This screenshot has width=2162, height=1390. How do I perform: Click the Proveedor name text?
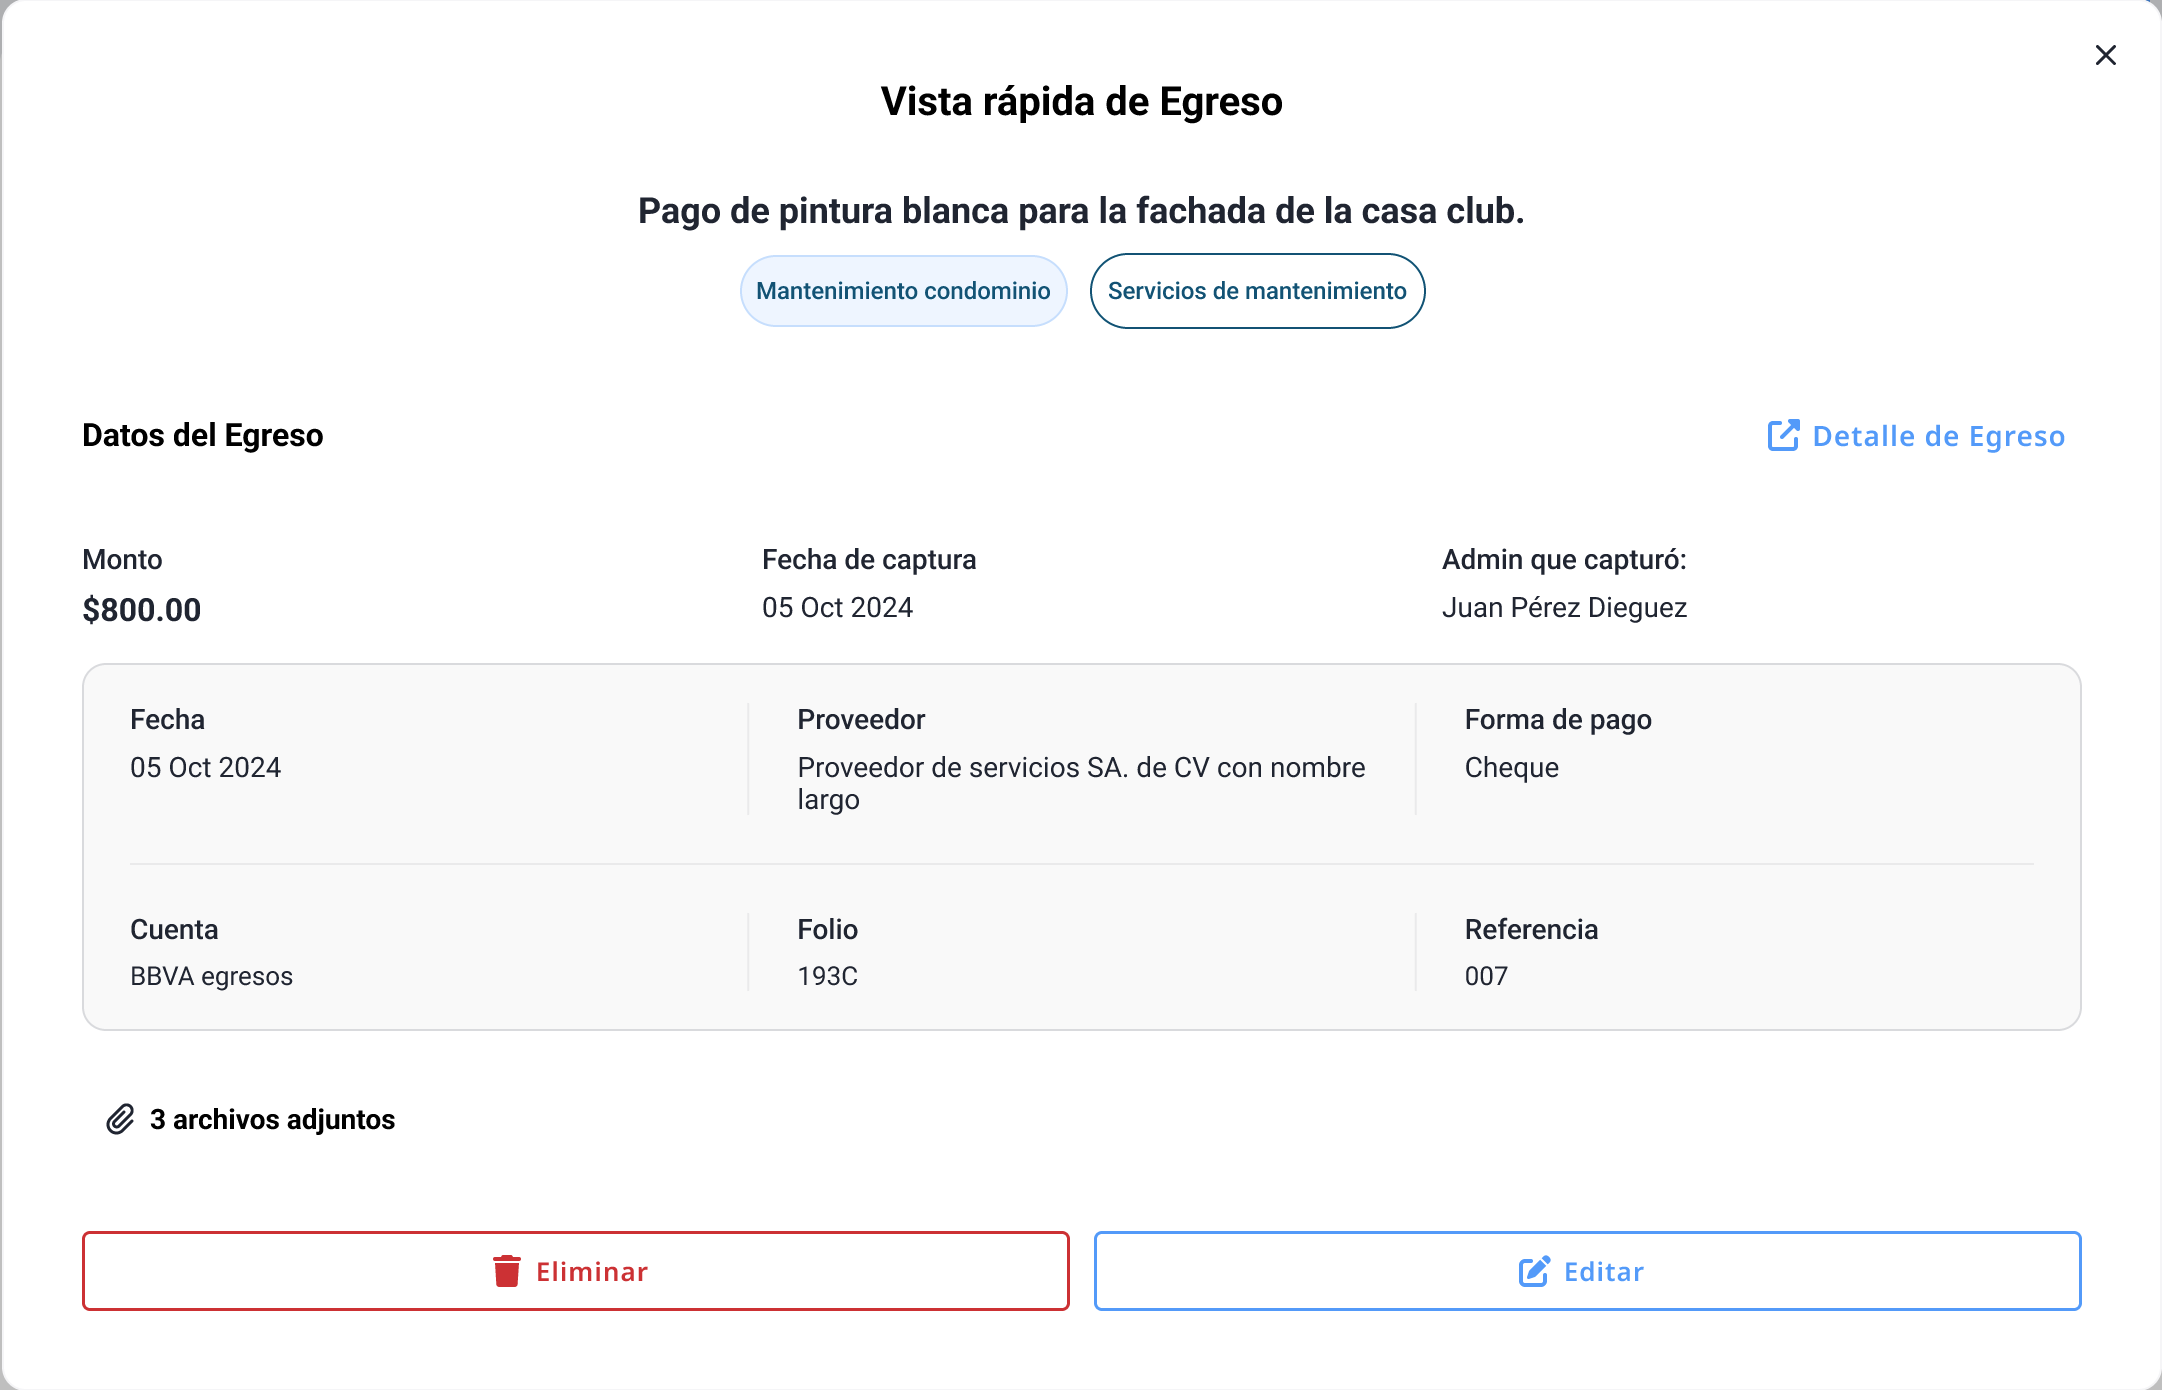pos(1081,783)
